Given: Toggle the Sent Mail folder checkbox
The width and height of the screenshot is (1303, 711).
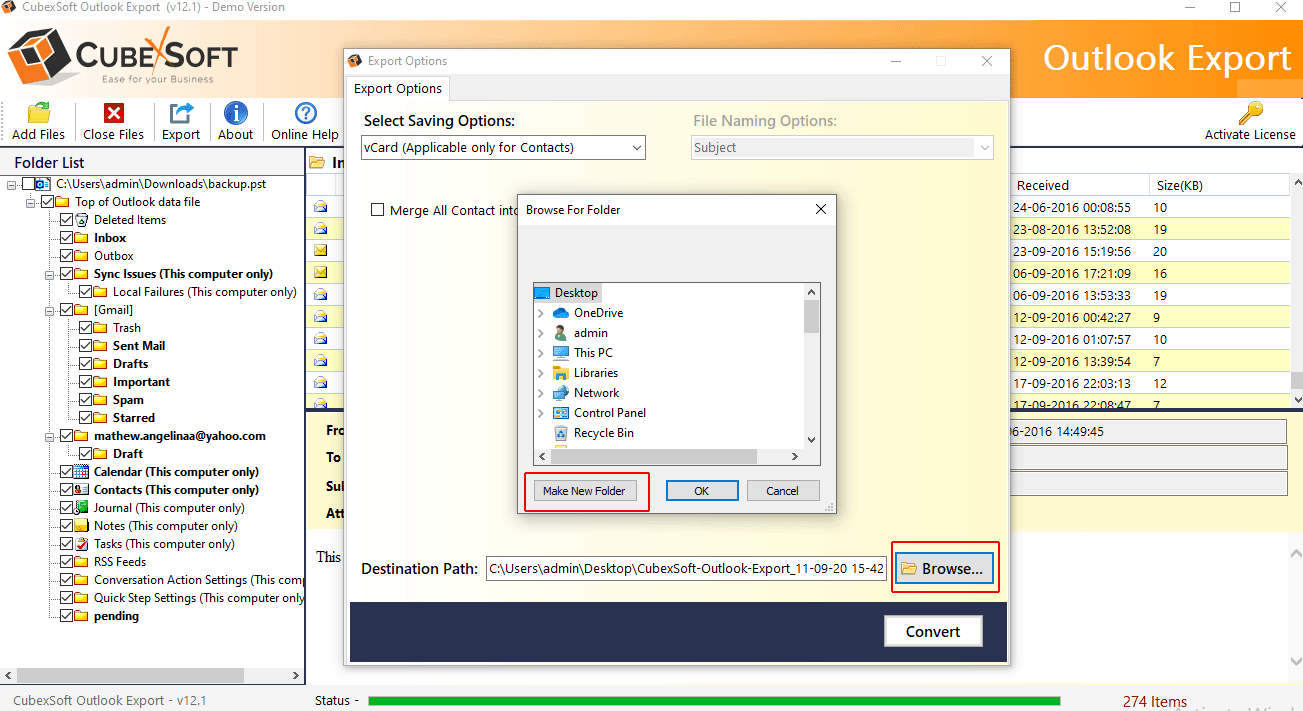Looking at the screenshot, I should pos(85,346).
